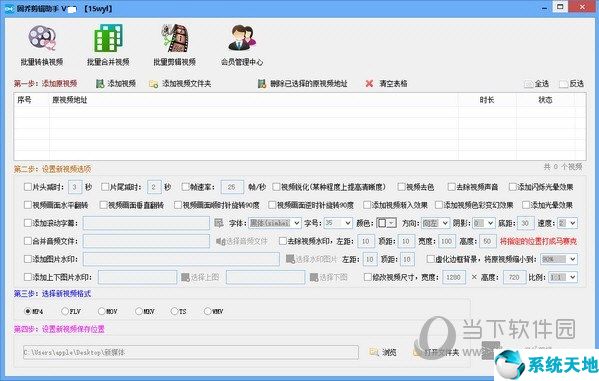Select the MOV format radio button
Viewport: 599px width, 381px height.
click(101, 311)
